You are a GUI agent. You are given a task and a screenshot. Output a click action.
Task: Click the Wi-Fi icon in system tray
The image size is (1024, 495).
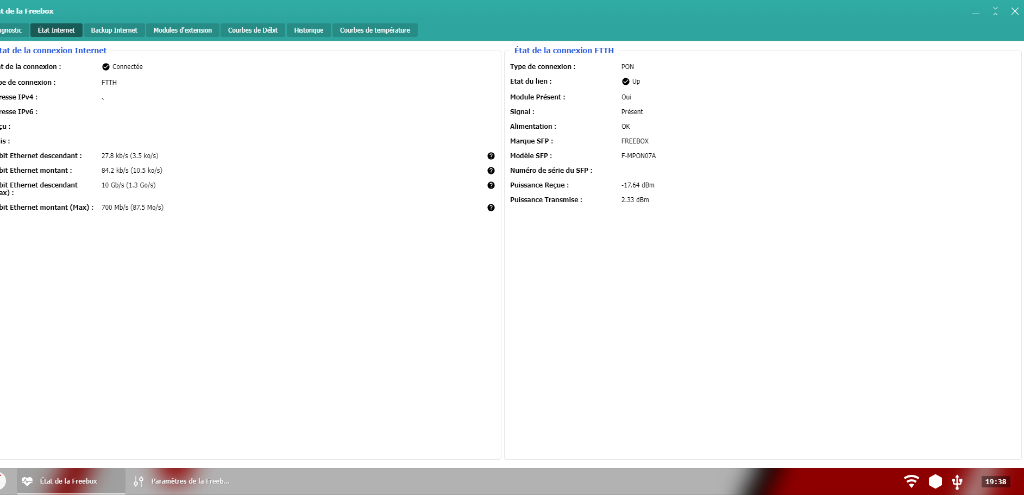(x=911, y=481)
